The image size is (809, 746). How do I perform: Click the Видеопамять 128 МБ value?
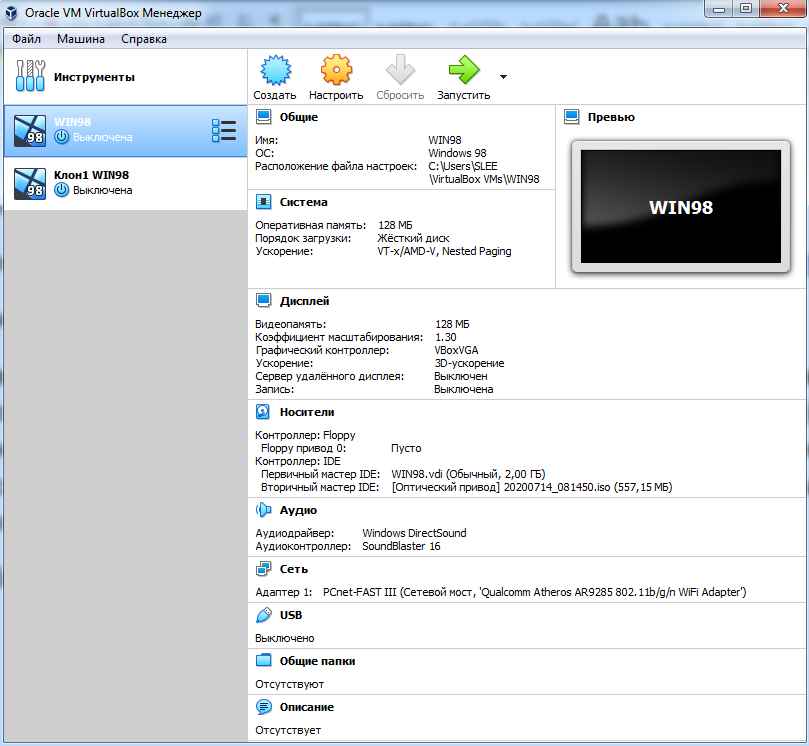pyautogui.click(x=452, y=324)
